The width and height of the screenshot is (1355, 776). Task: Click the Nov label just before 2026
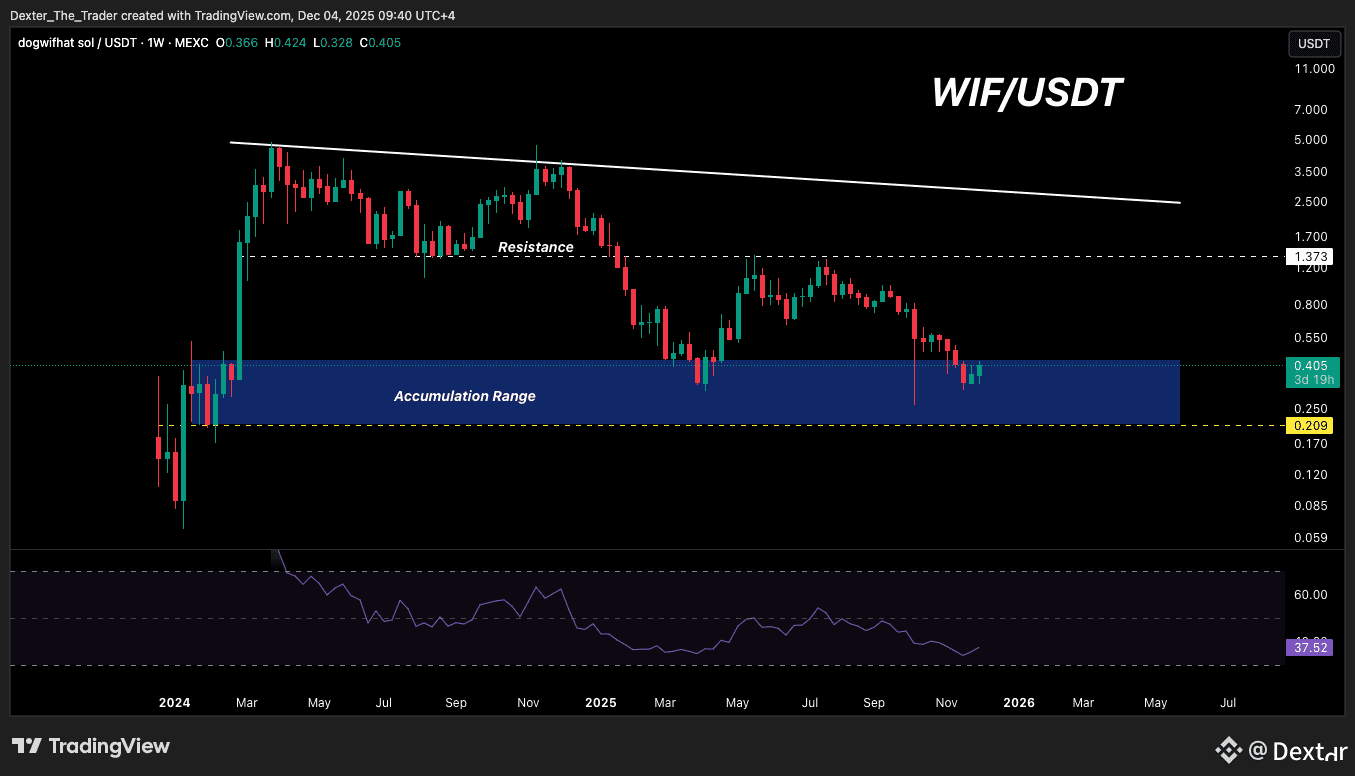point(948,703)
